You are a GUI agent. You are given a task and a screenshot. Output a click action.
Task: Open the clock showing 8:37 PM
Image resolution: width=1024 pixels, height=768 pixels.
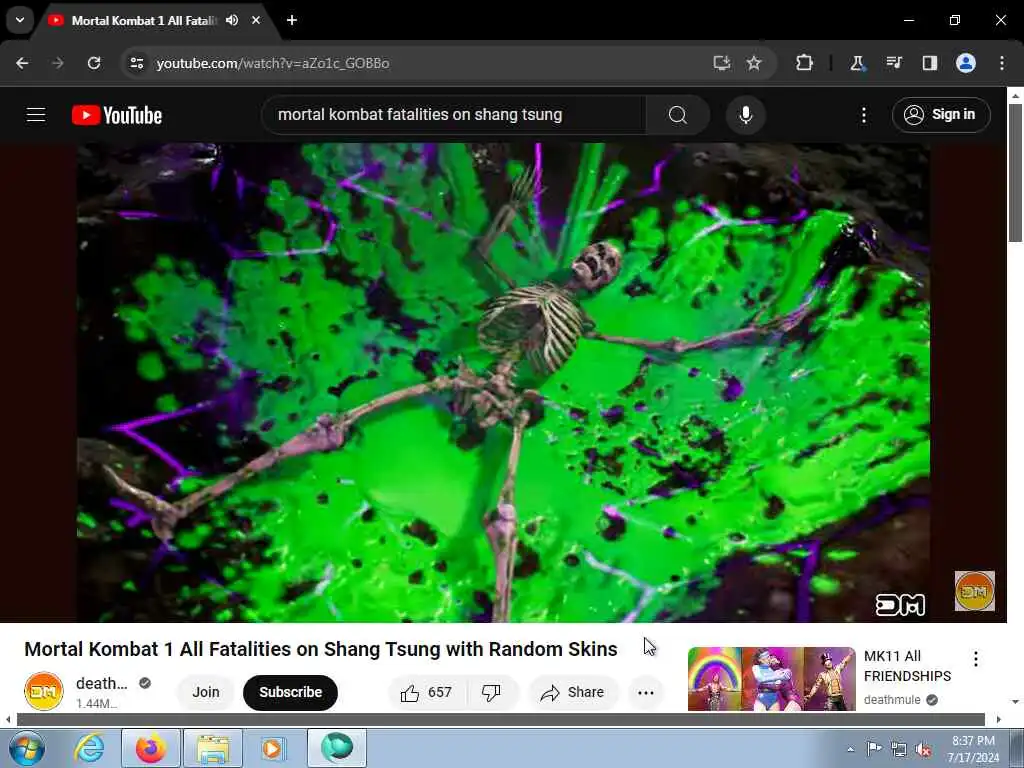(972, 749)
